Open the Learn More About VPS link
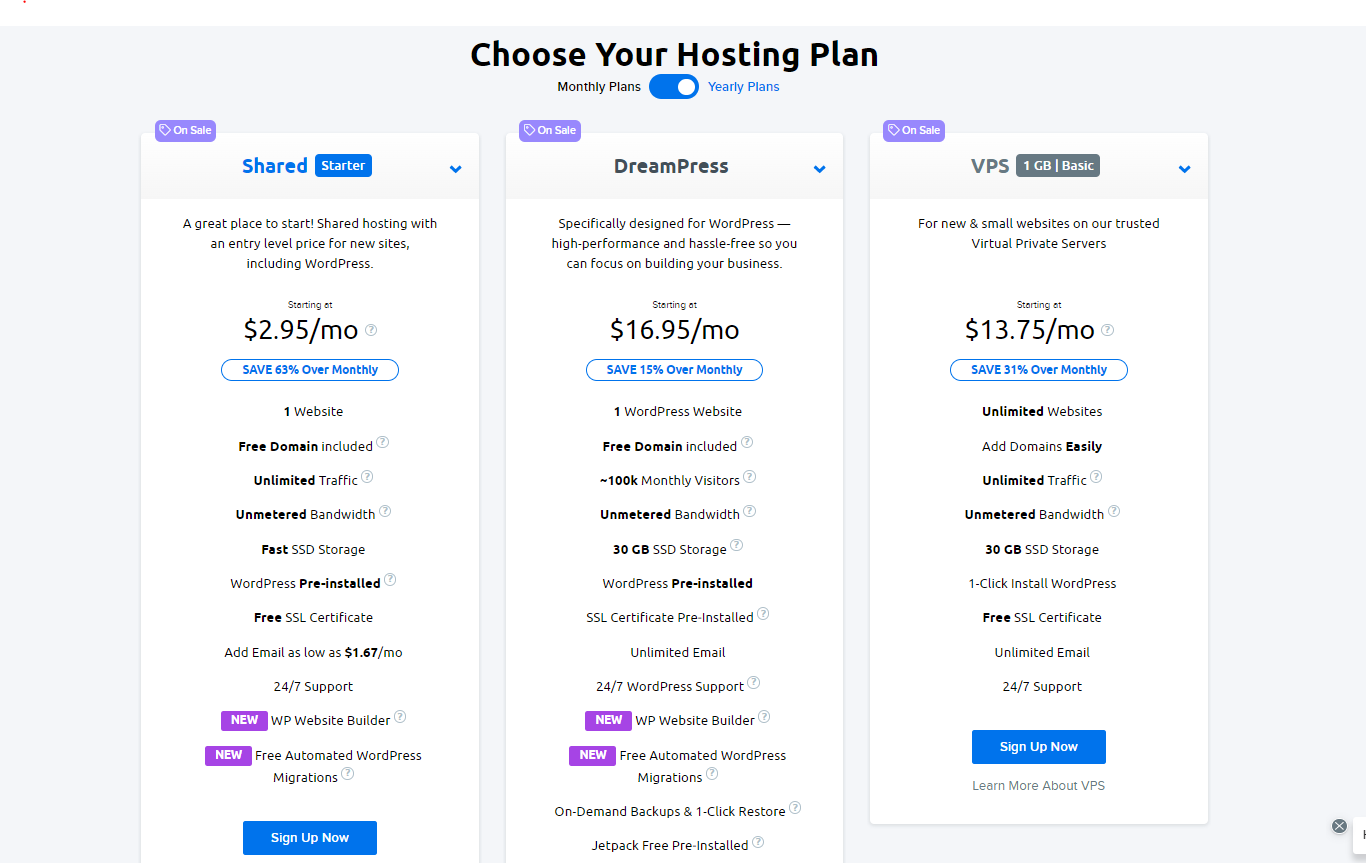The height and width of the screenshot is (863, 1366). (x=1039, y=786)
